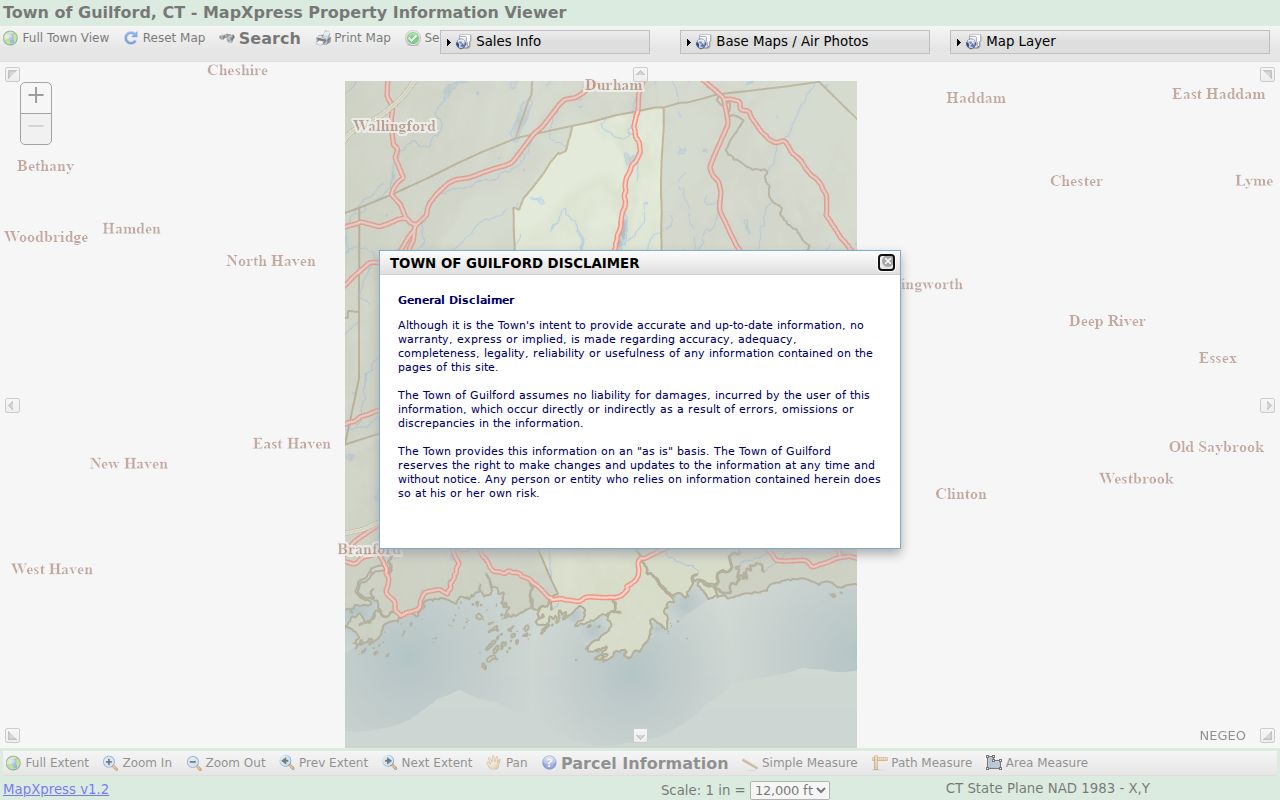Reset the map with Reset Map
The height and width of the screenshot is (800, 1280).
coord(165,38)
